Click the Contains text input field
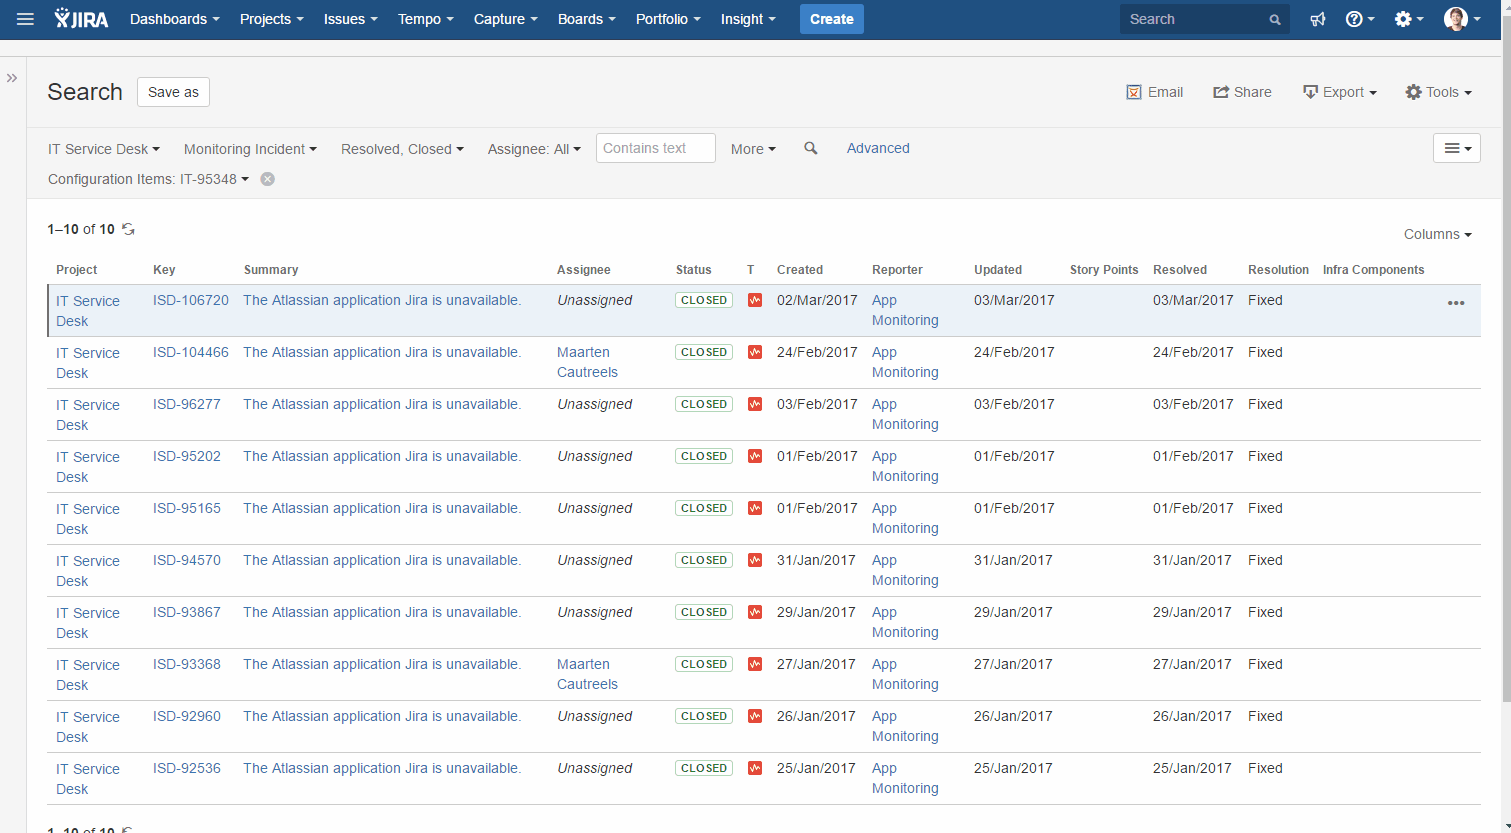 point(656,148)
